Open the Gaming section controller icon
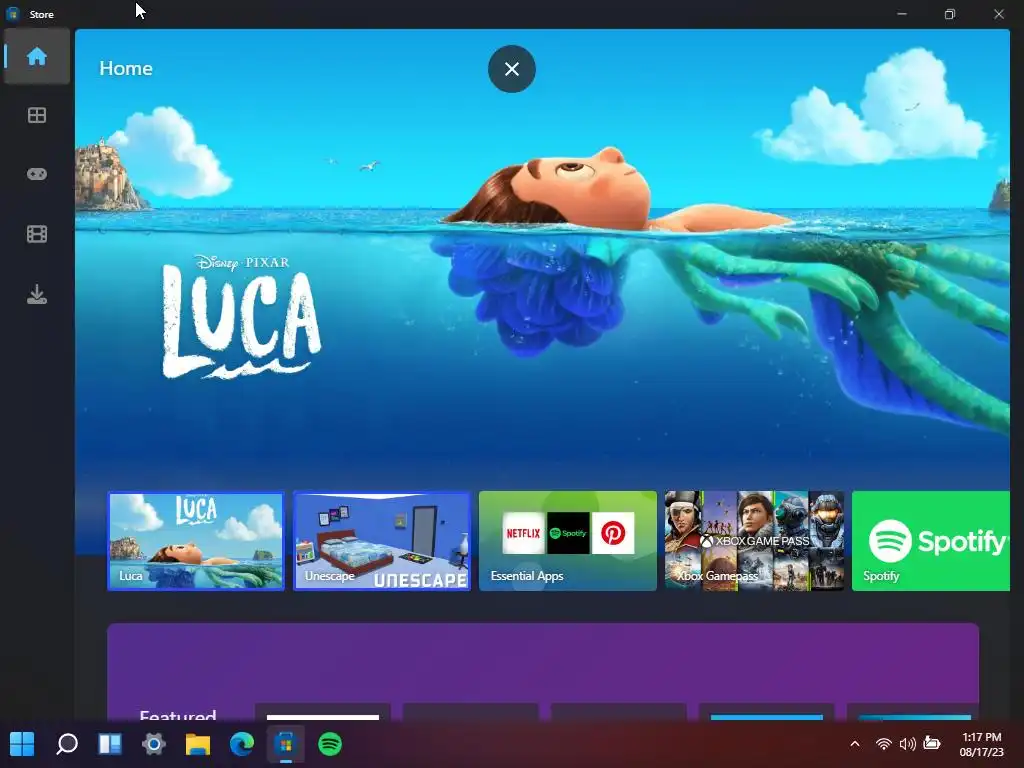1024x768 pixels. (x=37, y=174)
